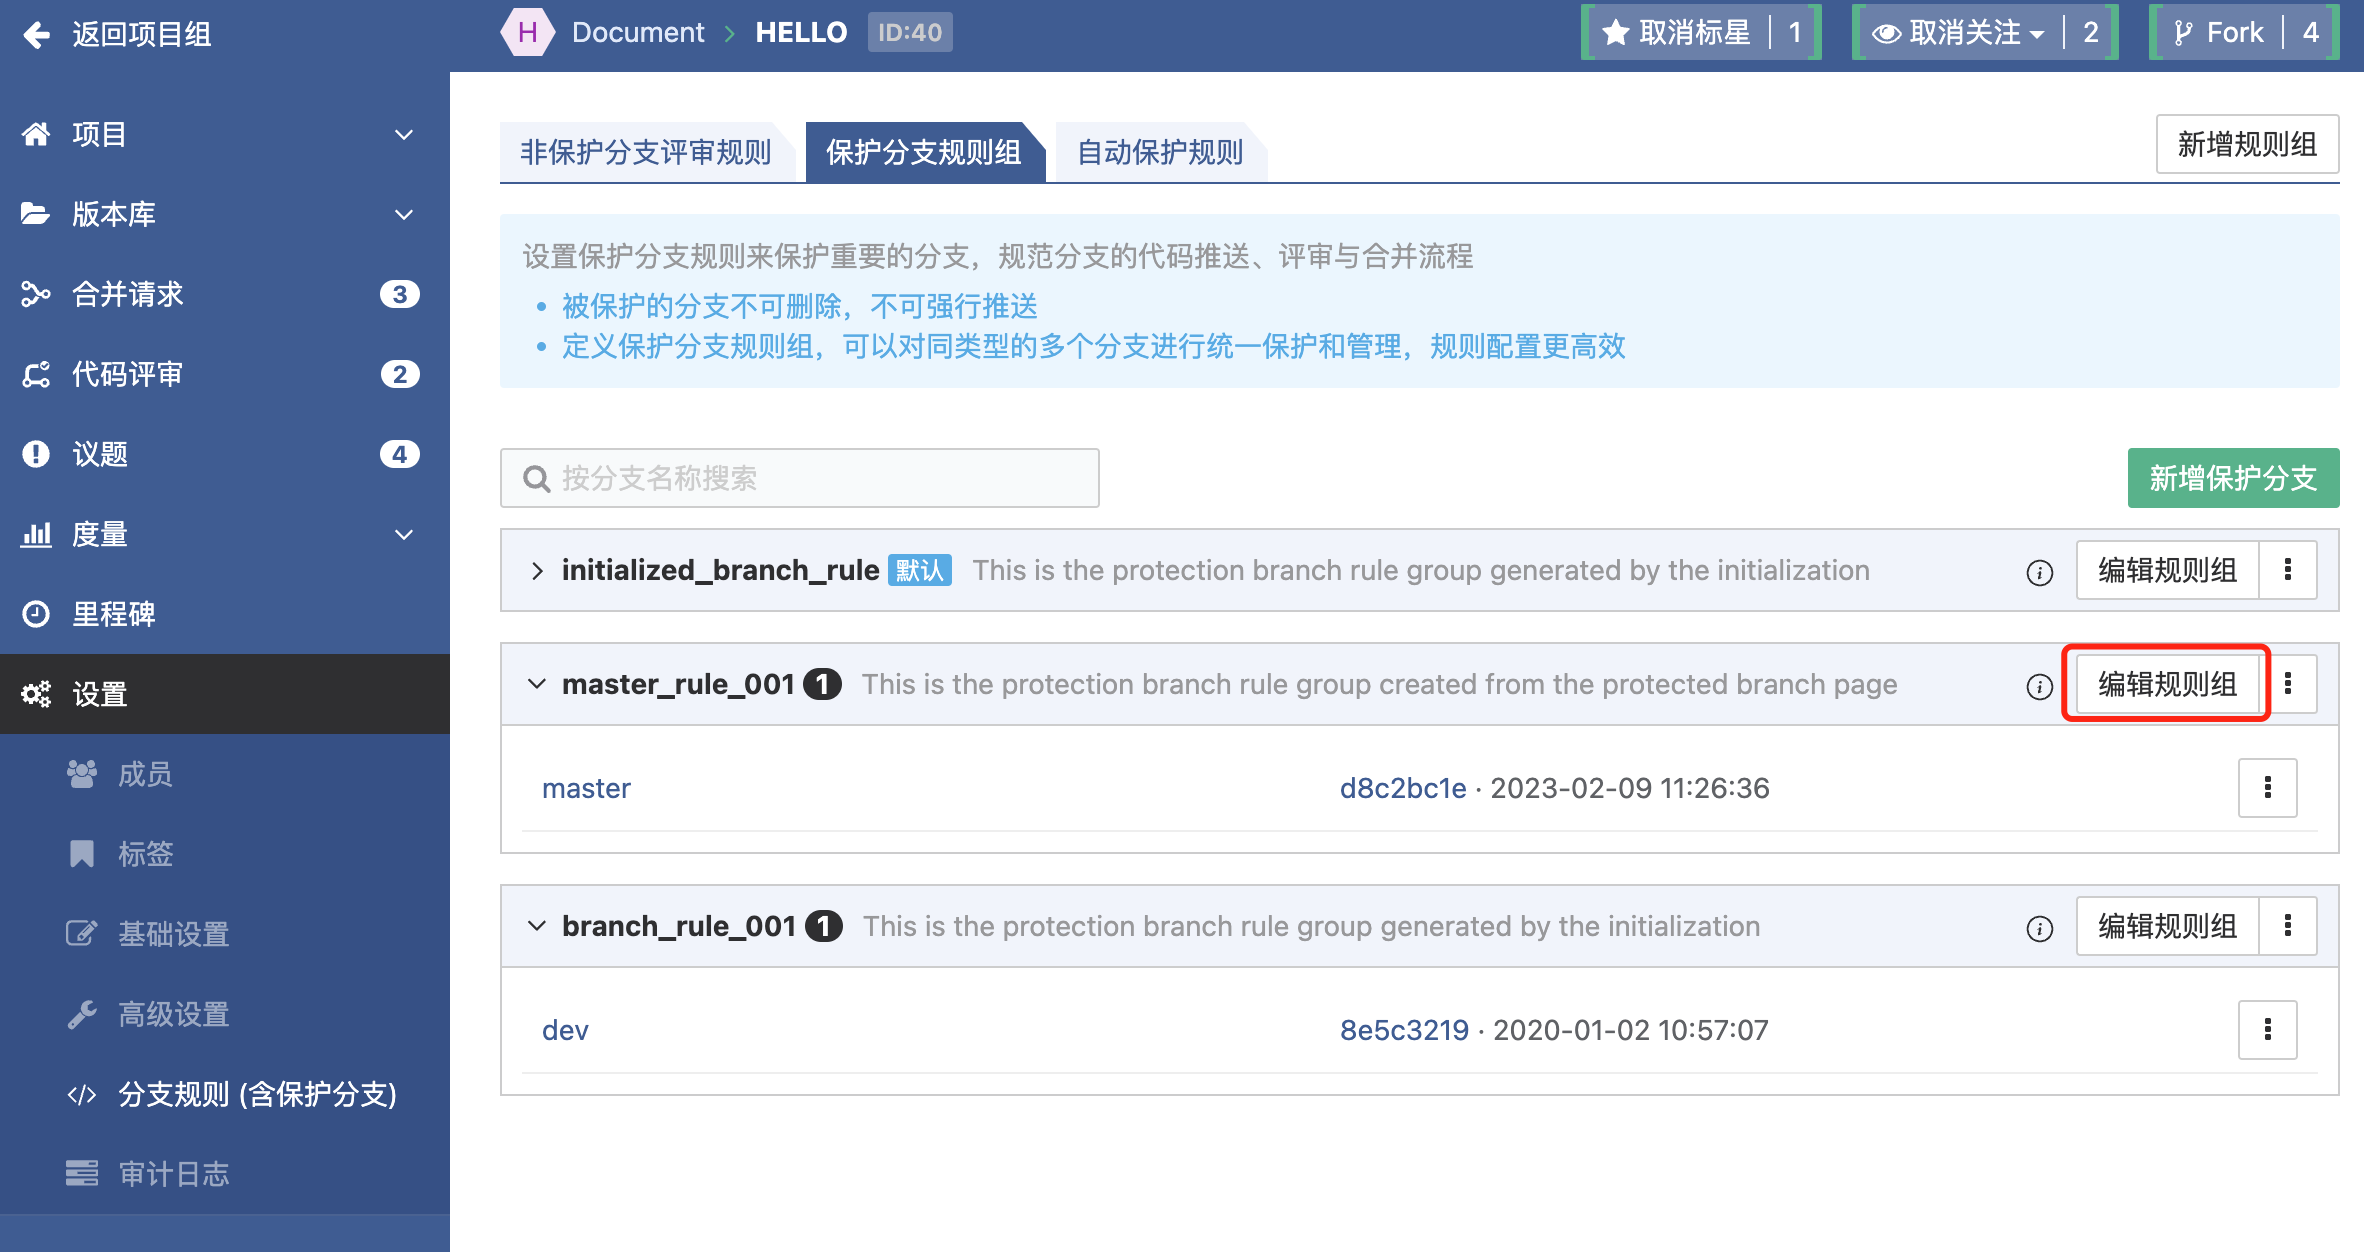
Task: Click the info icon on master_rule_001 row
Action: [2039, 686]
